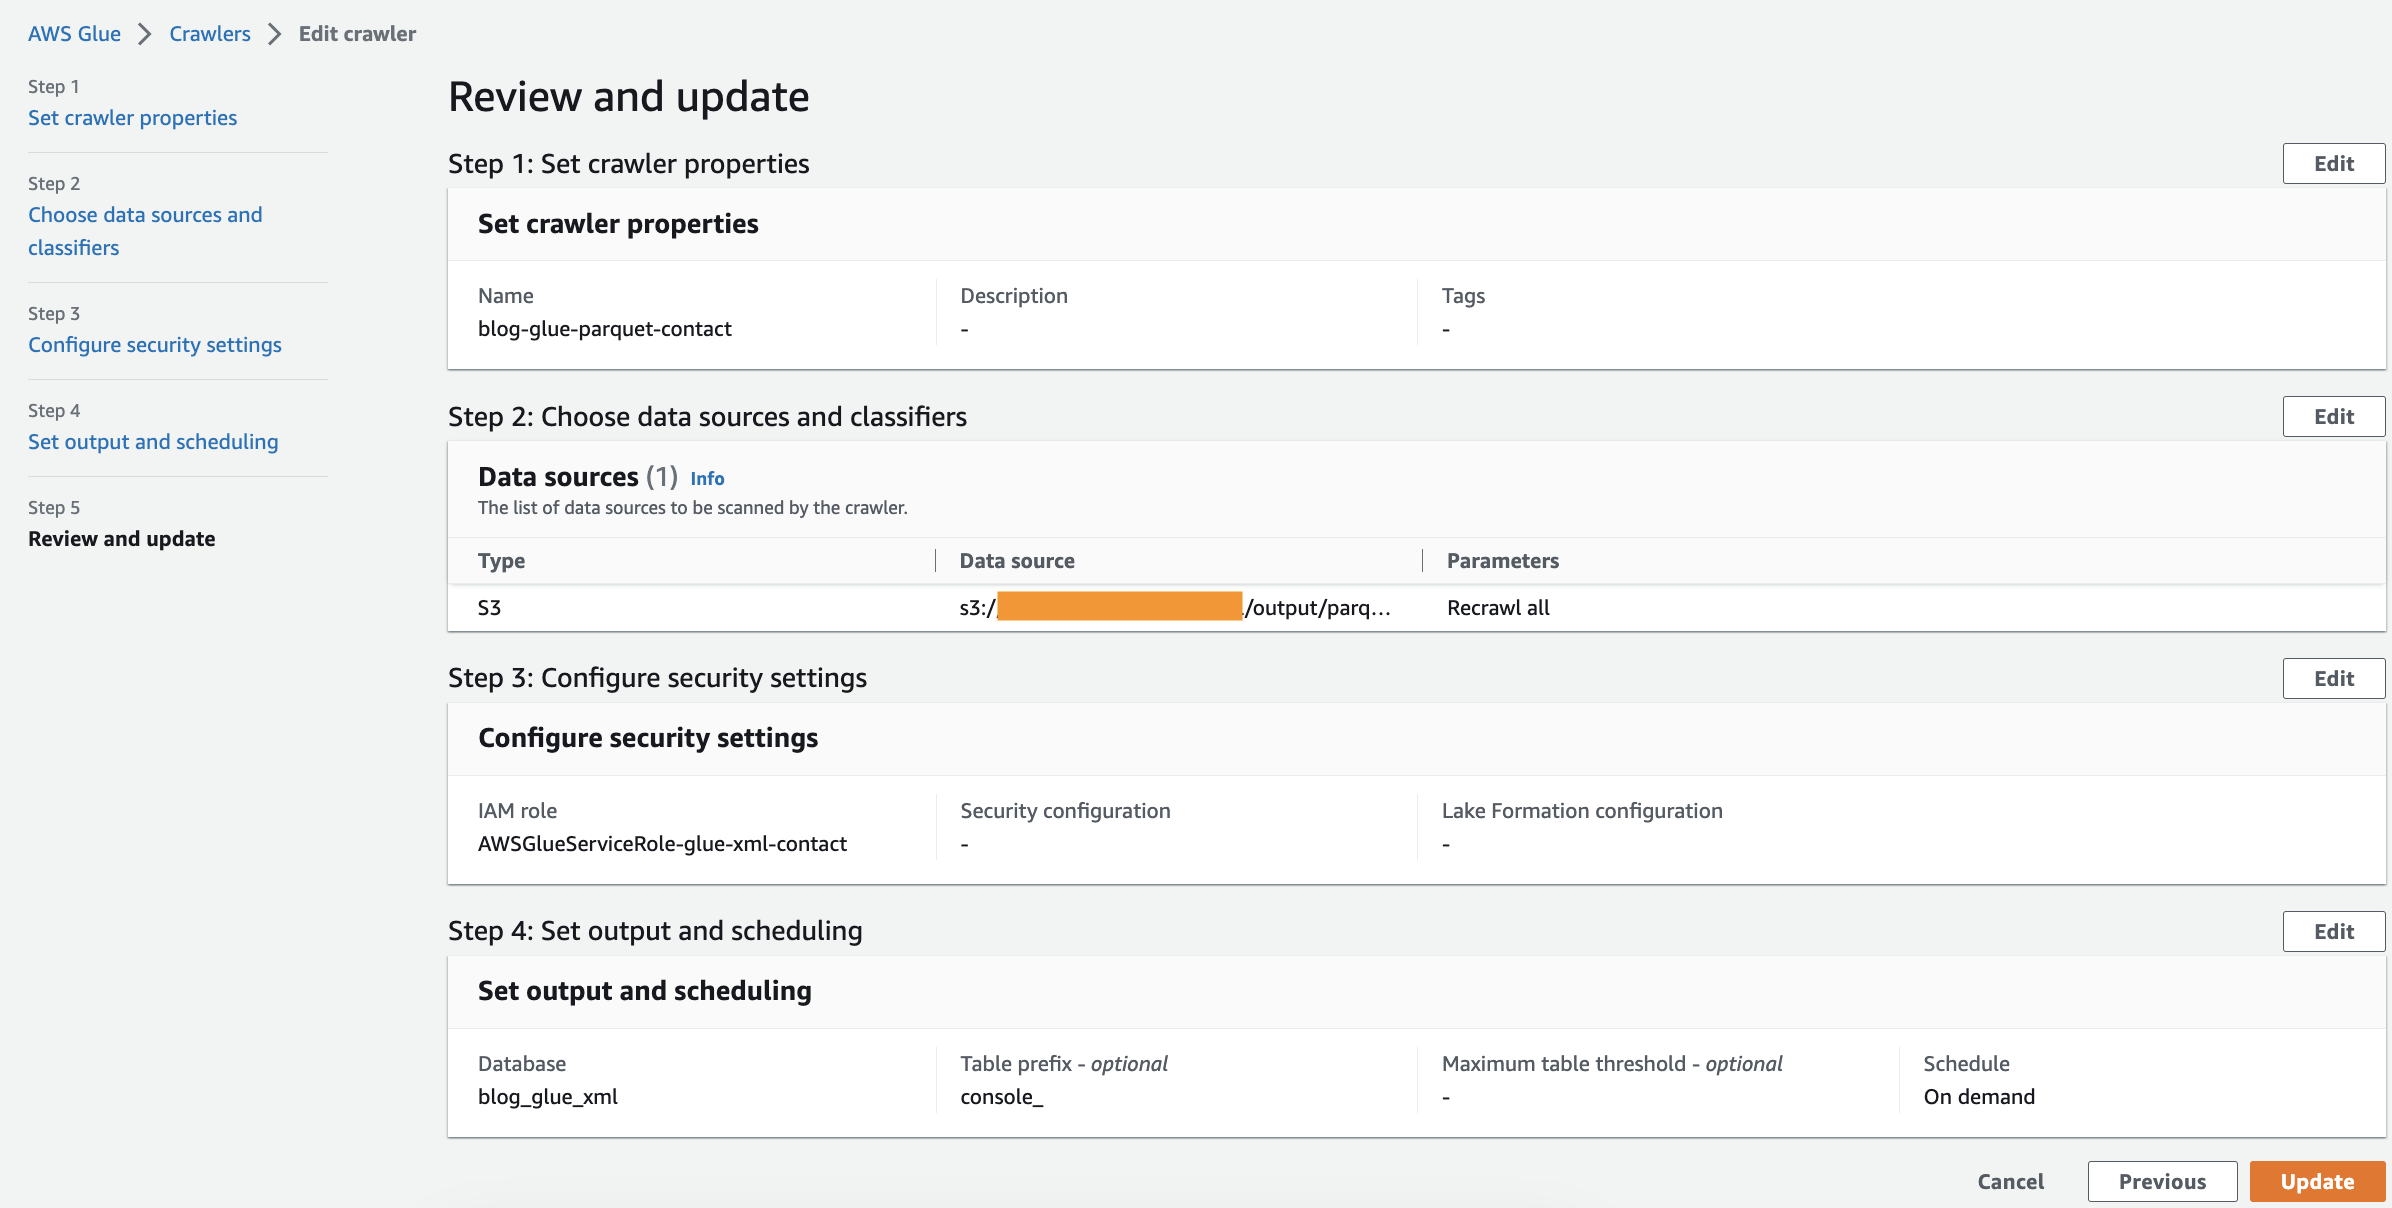Viewport: 2392px width, 1208px height.
Task: Click the orange Update button
Action: (x=2317, y=1182)
